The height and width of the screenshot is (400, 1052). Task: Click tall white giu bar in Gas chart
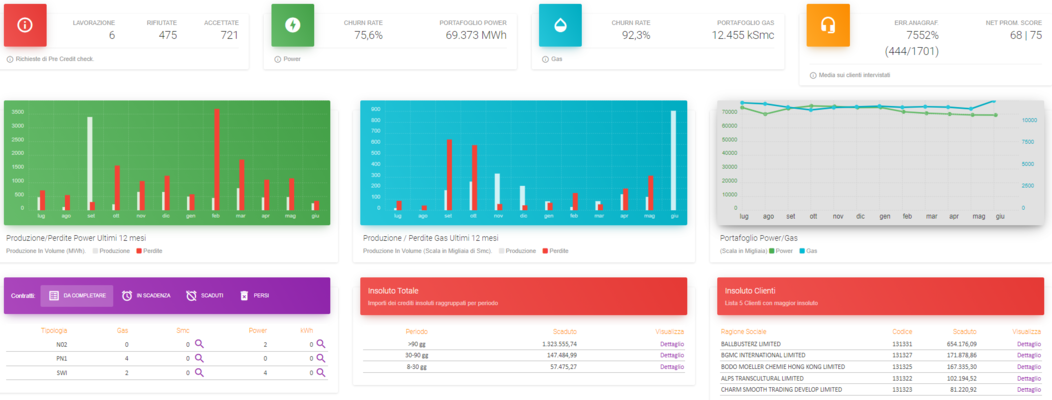(673, 160)
